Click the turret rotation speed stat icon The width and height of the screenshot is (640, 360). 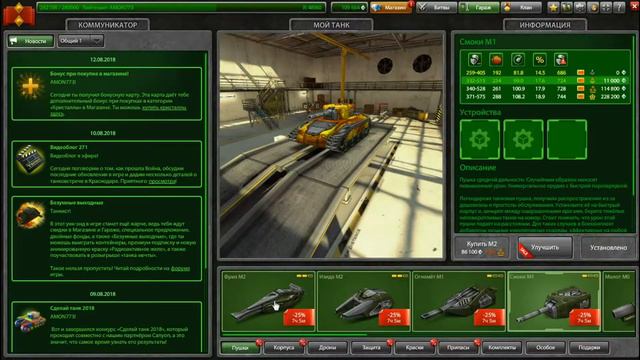(518, 60)
